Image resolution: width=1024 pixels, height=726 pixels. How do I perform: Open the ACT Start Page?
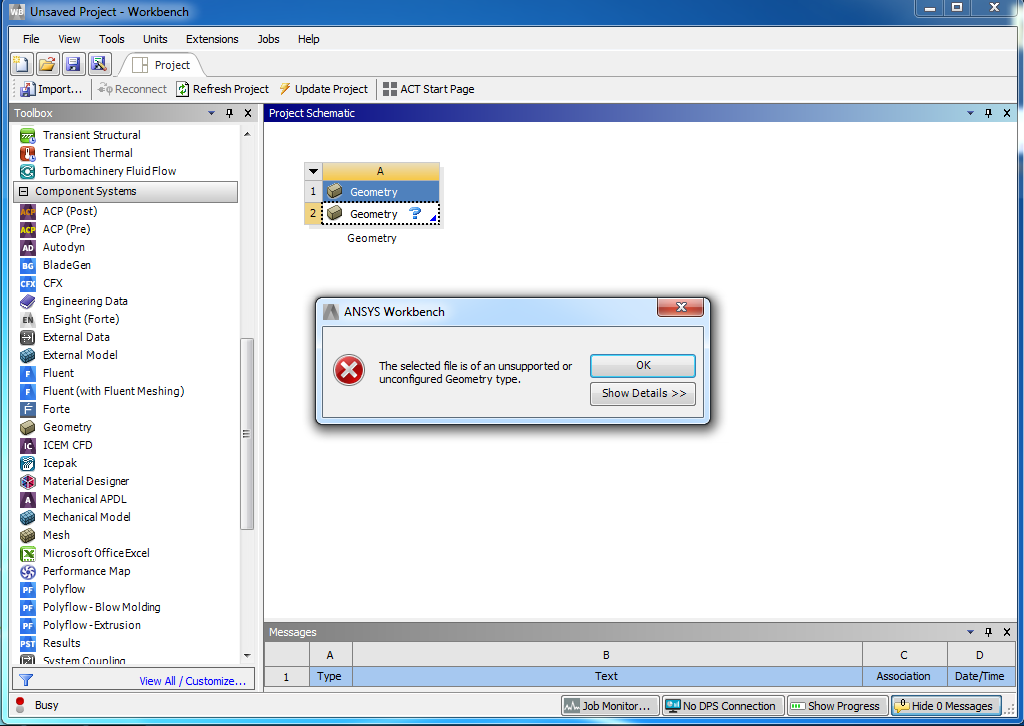tap(428, 89)
